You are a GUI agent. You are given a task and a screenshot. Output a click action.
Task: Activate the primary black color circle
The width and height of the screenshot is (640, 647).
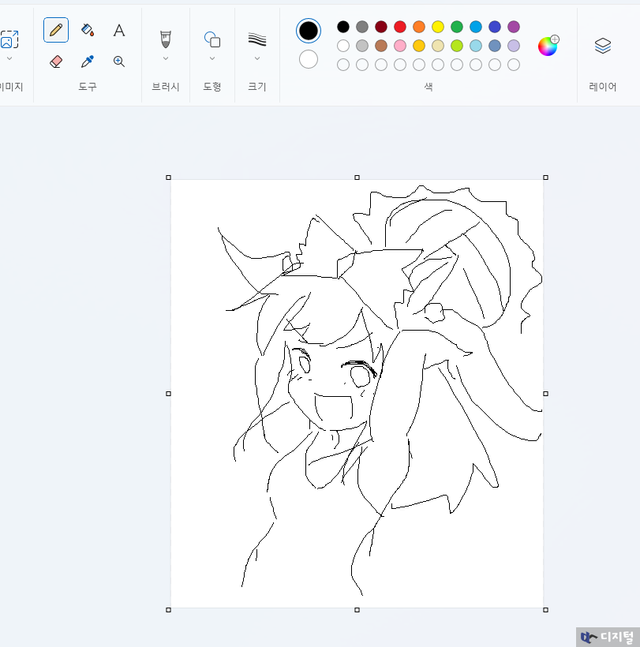click(309, 31)
